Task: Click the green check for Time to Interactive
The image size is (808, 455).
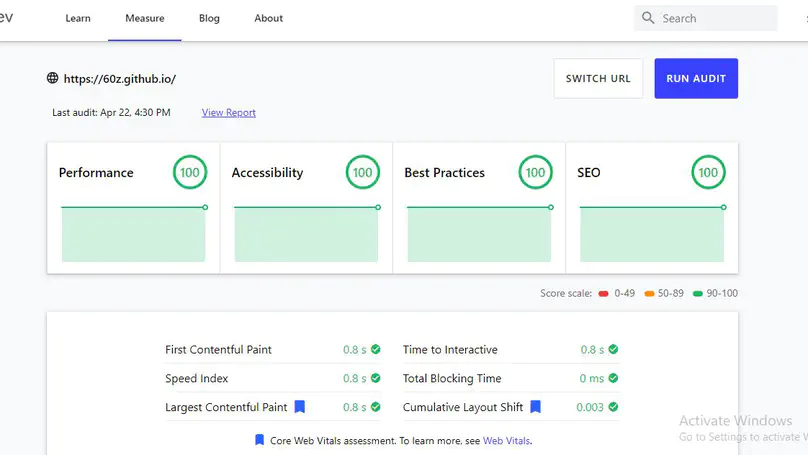Action: pos(613,349)
